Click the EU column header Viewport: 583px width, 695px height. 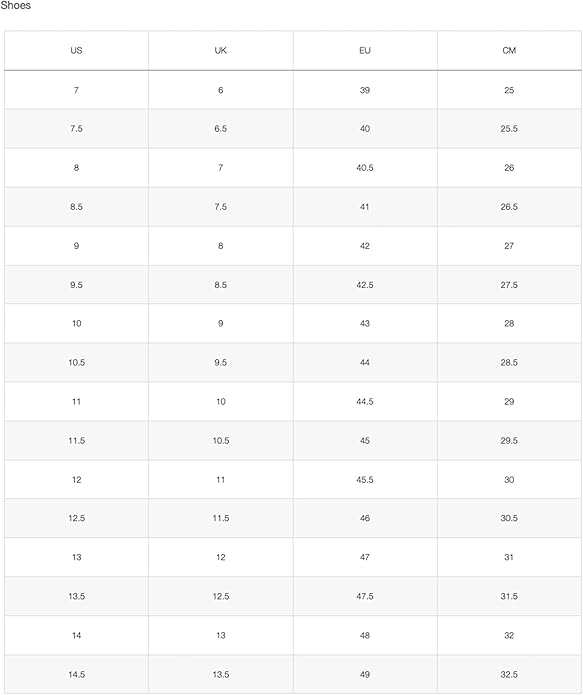365,51
